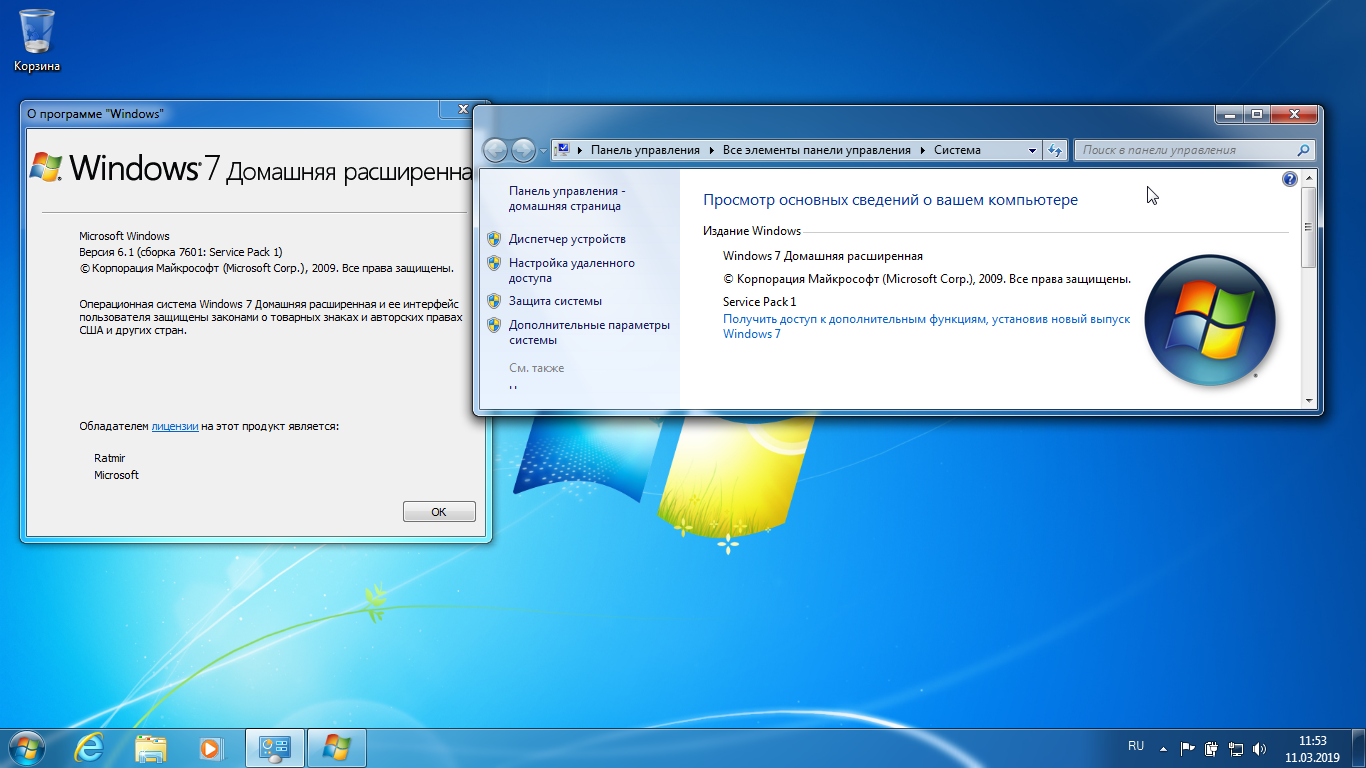Open Windows Explorer folder taskbar icon
Viewport: 1366px width, 768px height.
[151, 747]
